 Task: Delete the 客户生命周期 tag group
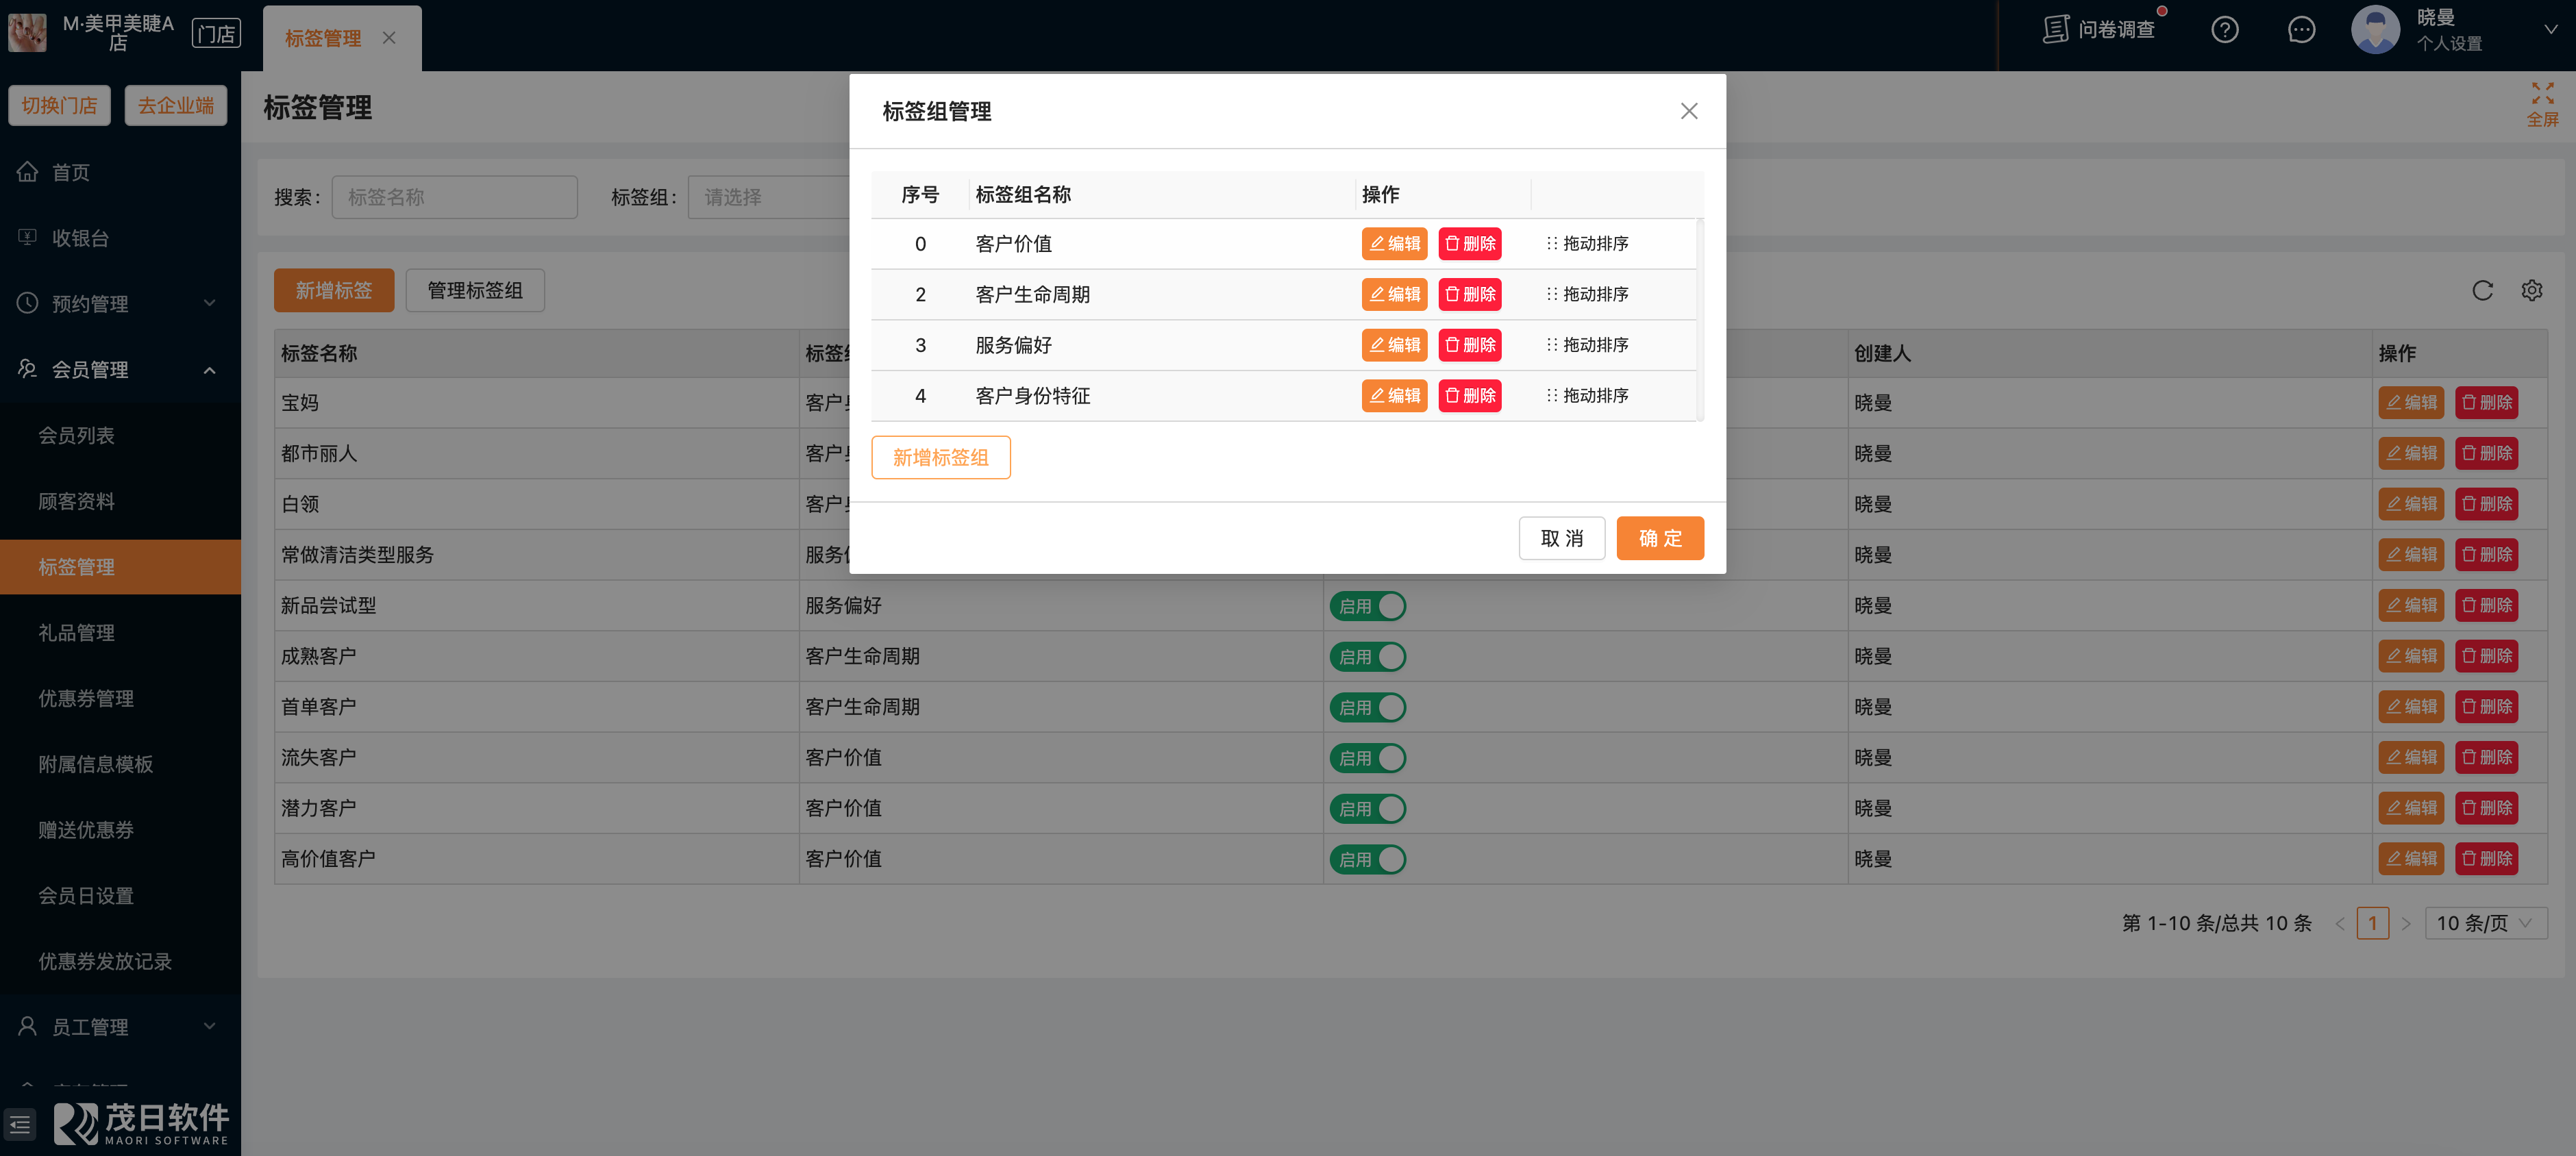tap(1469, 295)
